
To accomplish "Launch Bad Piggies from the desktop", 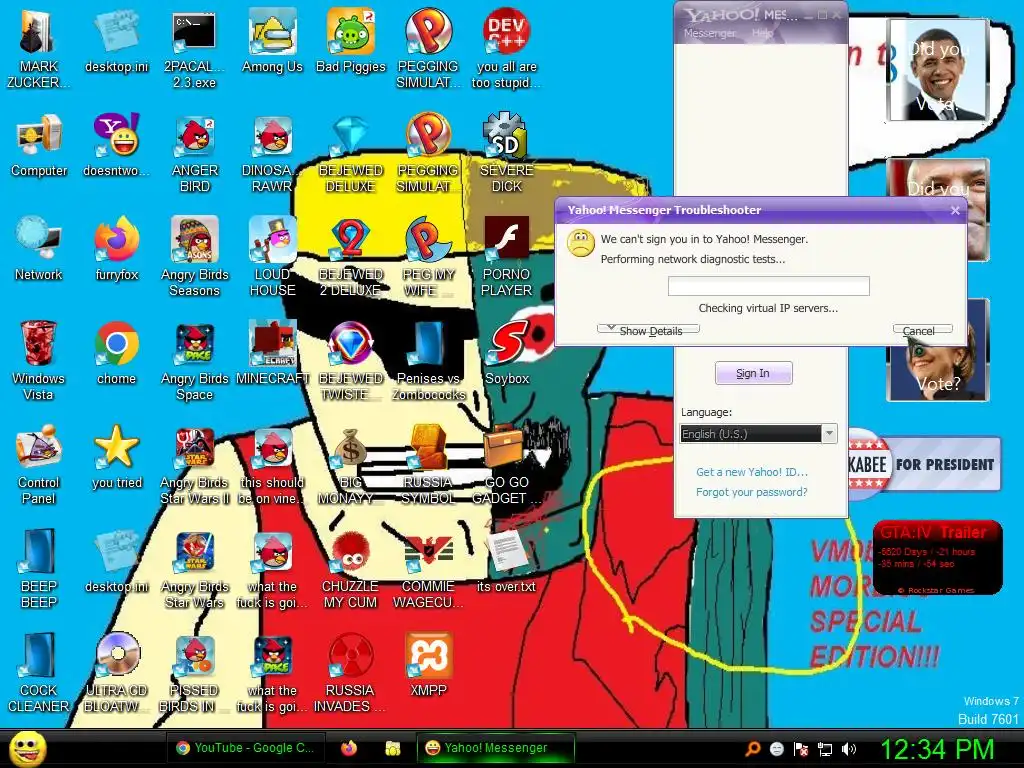I will click(x=351, y=40).
